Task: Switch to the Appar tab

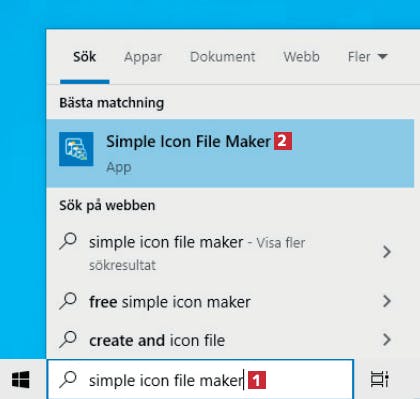Action: click(143, 57)
